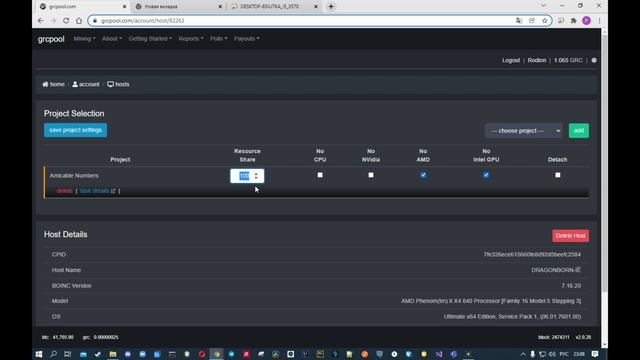Click the AMD Phenom processor model text

coord(491,301)
